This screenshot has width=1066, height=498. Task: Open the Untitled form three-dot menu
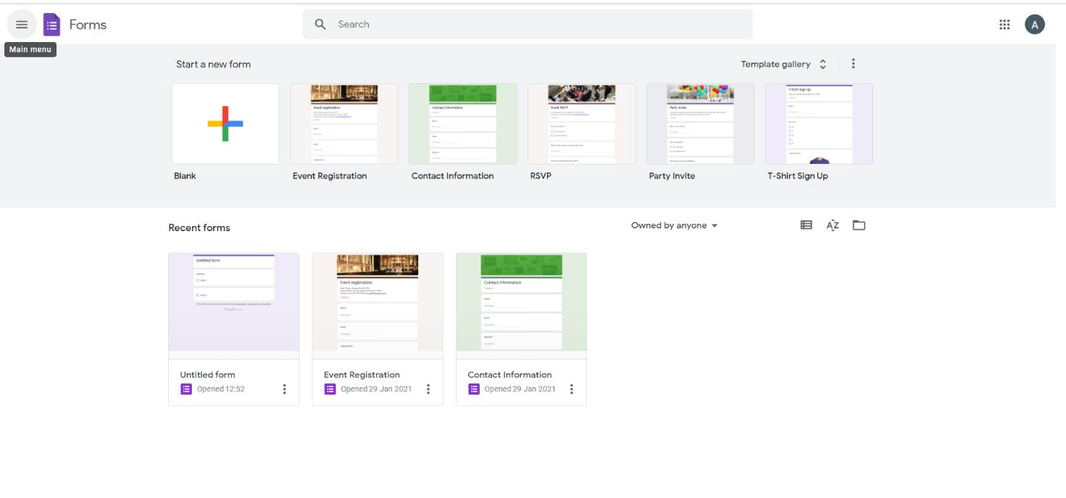284,389
